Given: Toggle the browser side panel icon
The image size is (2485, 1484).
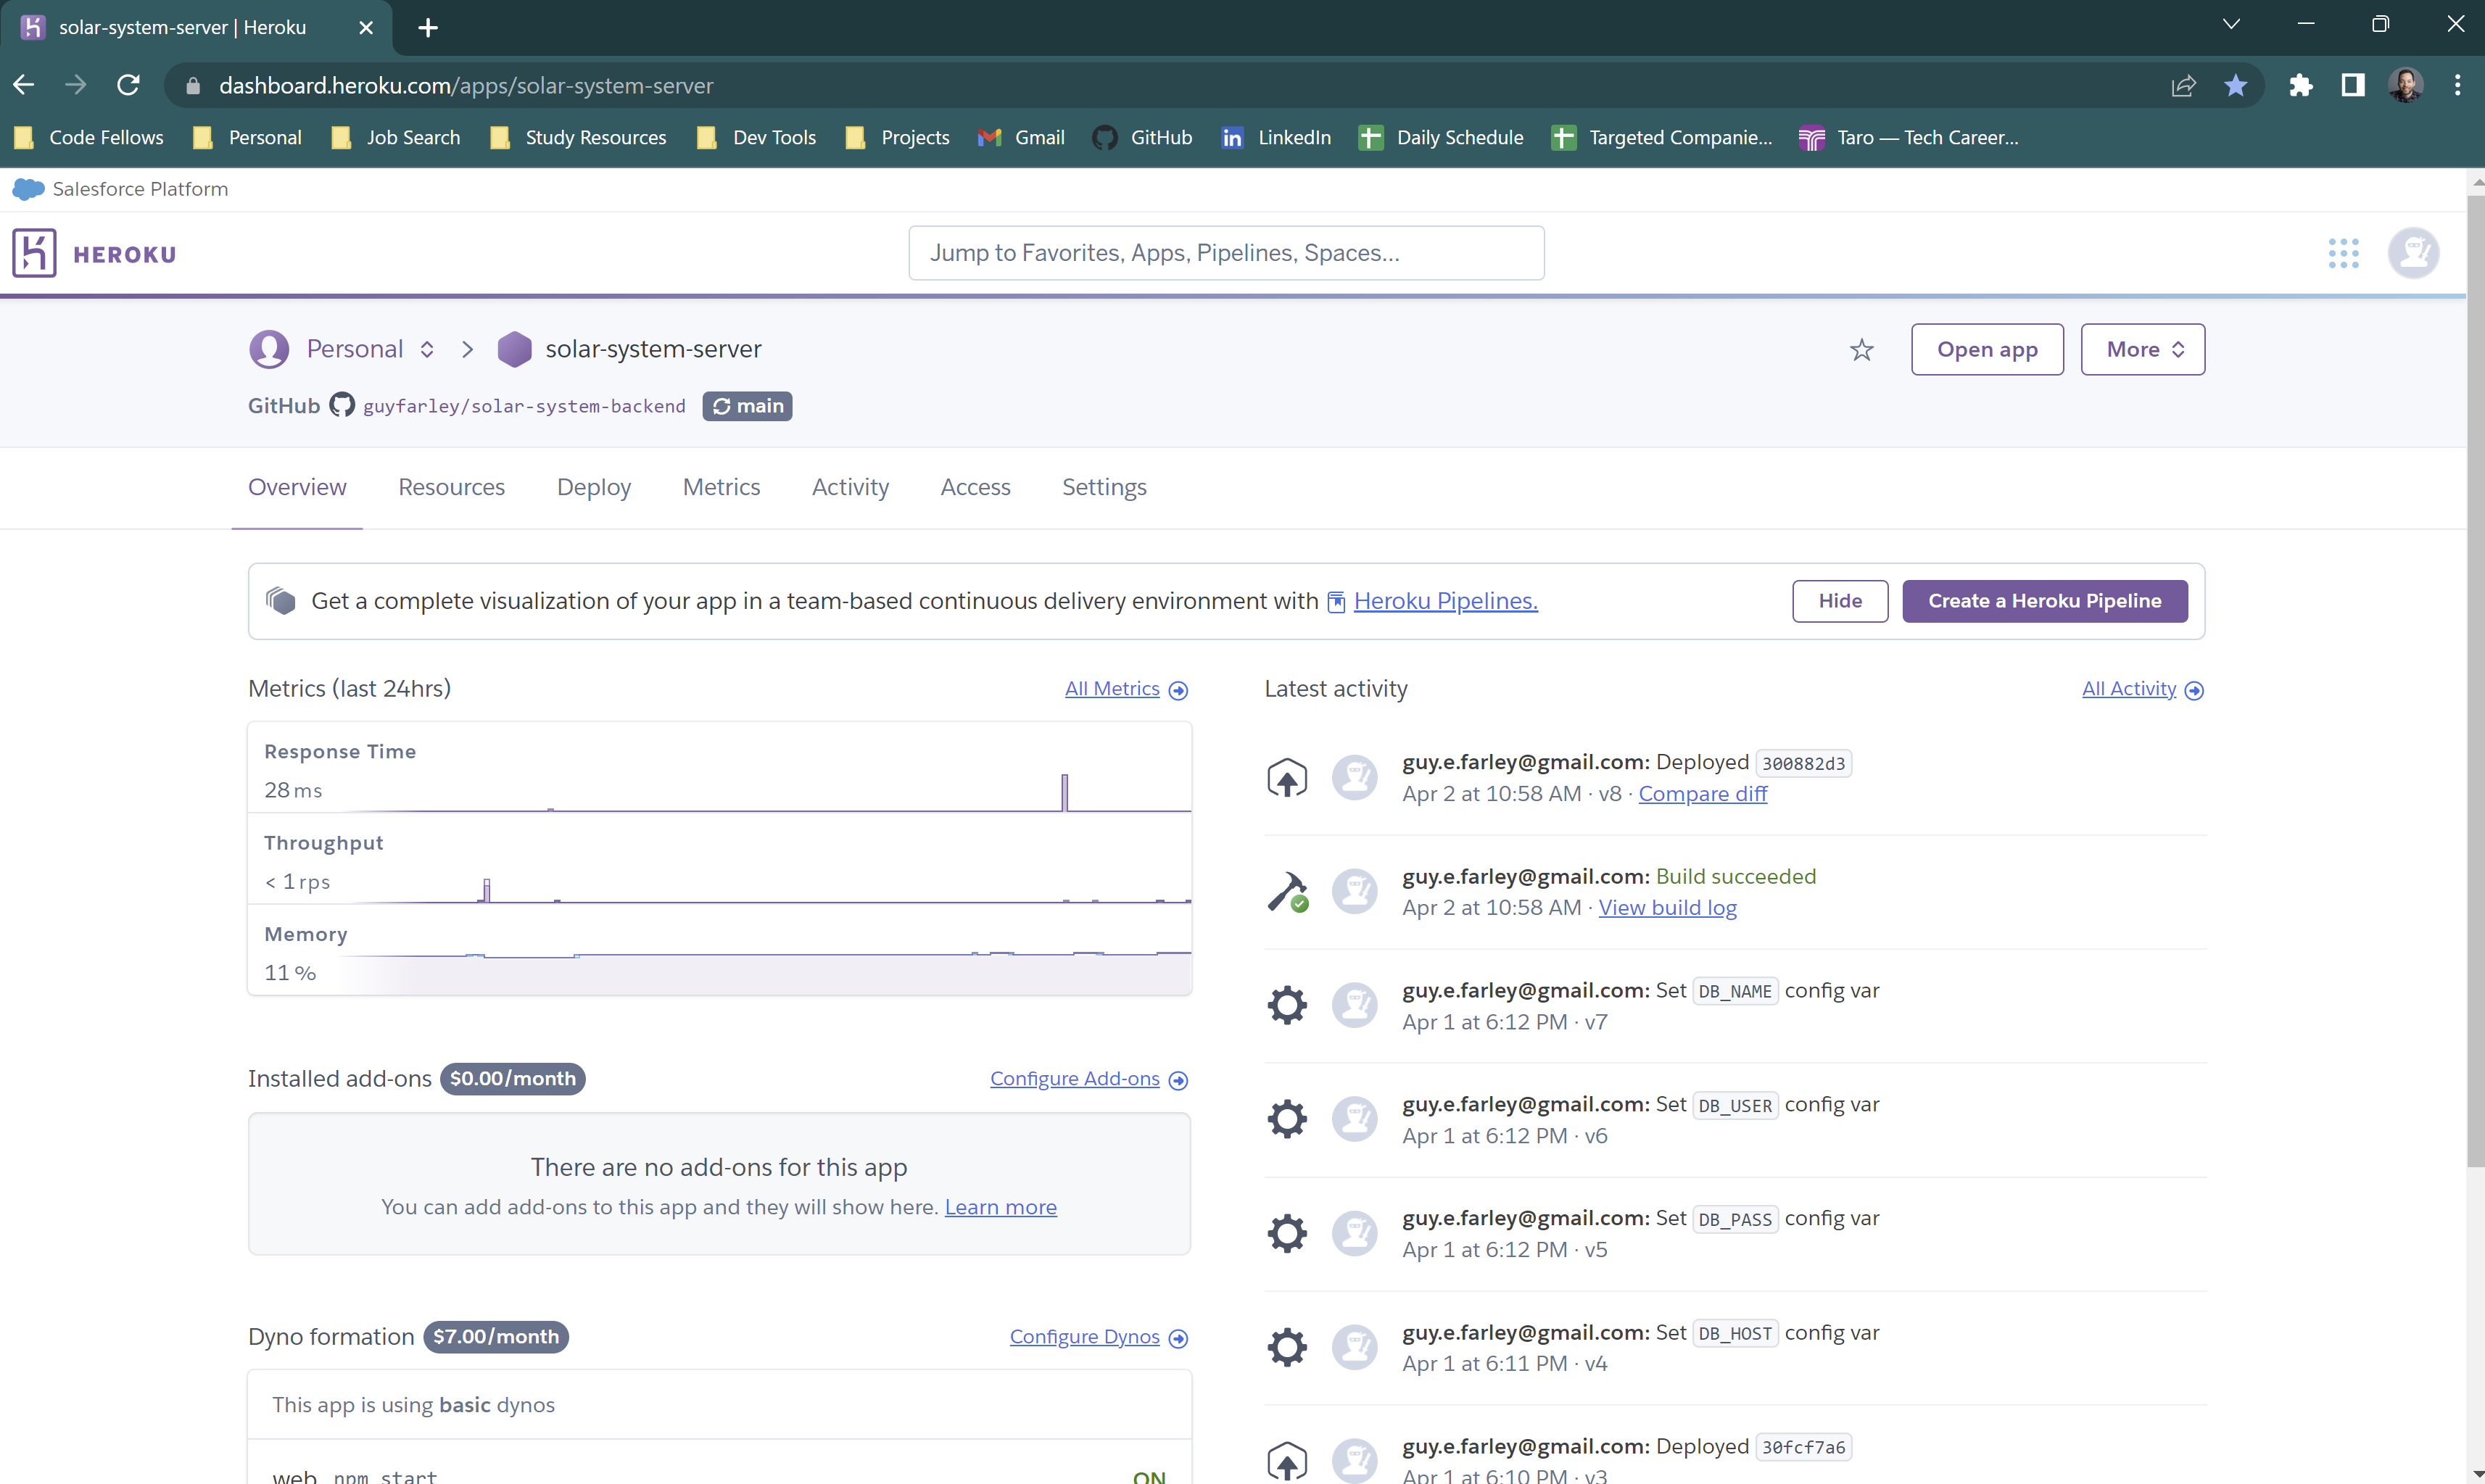Looking at the screenshot, I should 2353,85.
